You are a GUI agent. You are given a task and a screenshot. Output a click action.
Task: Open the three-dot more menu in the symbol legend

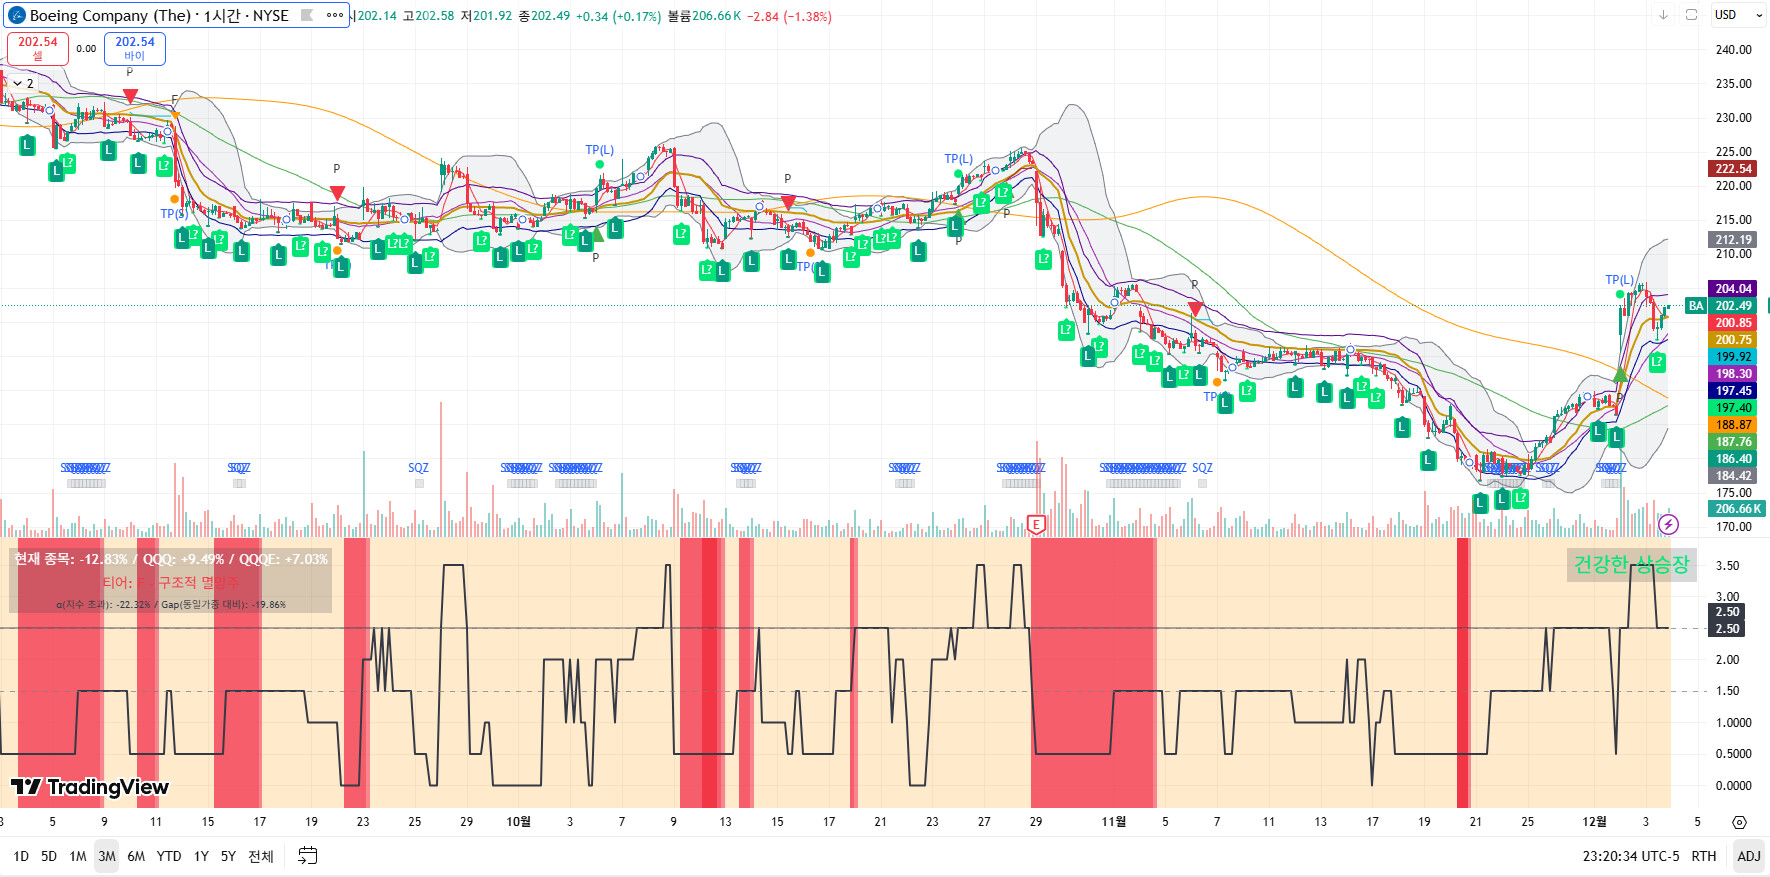(x=335, y=15)
